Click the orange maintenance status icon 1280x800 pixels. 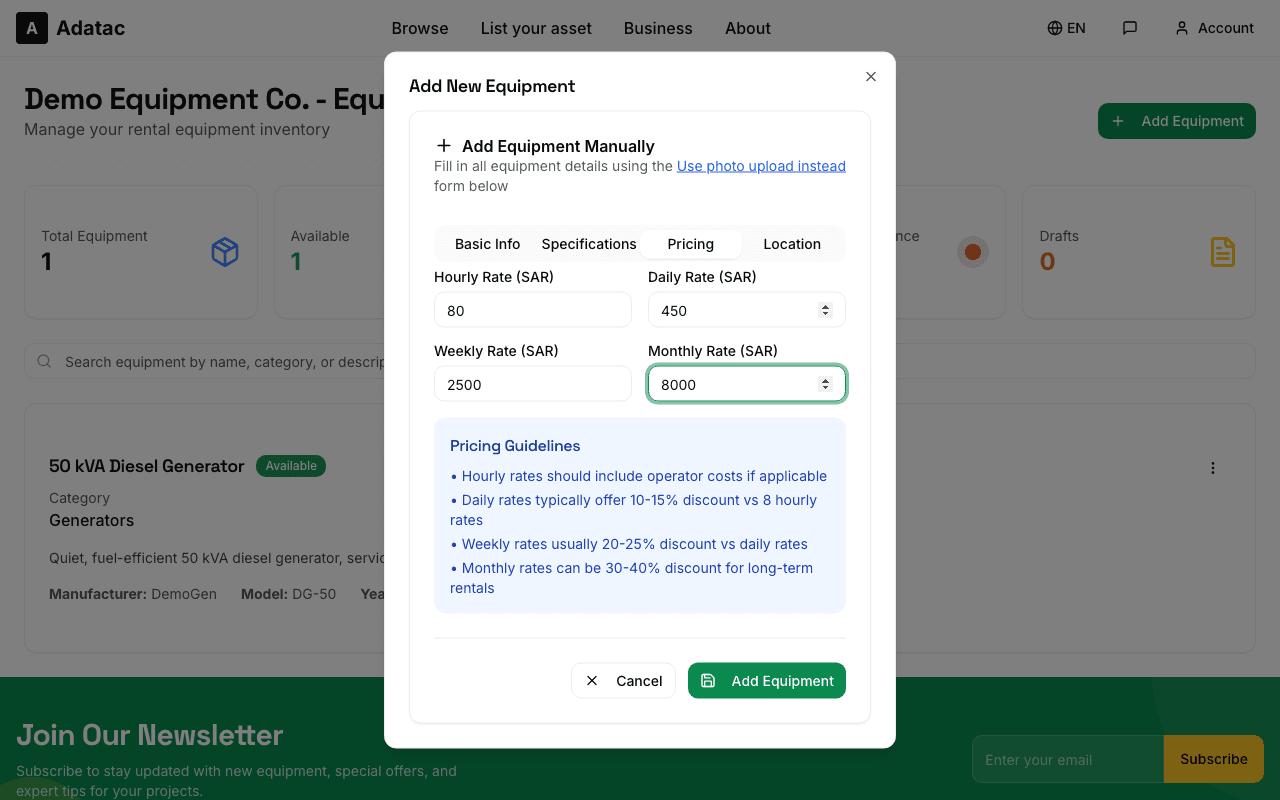972,252
